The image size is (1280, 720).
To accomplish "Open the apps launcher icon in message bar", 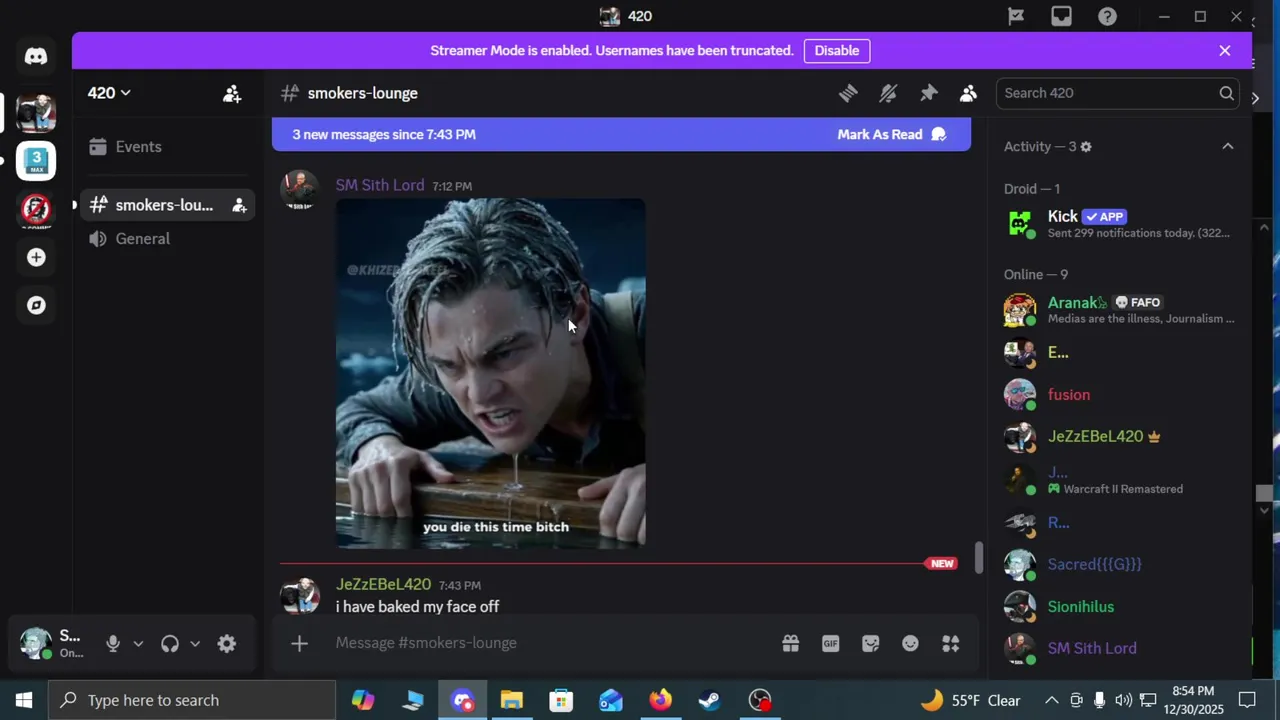I will 950,643.
